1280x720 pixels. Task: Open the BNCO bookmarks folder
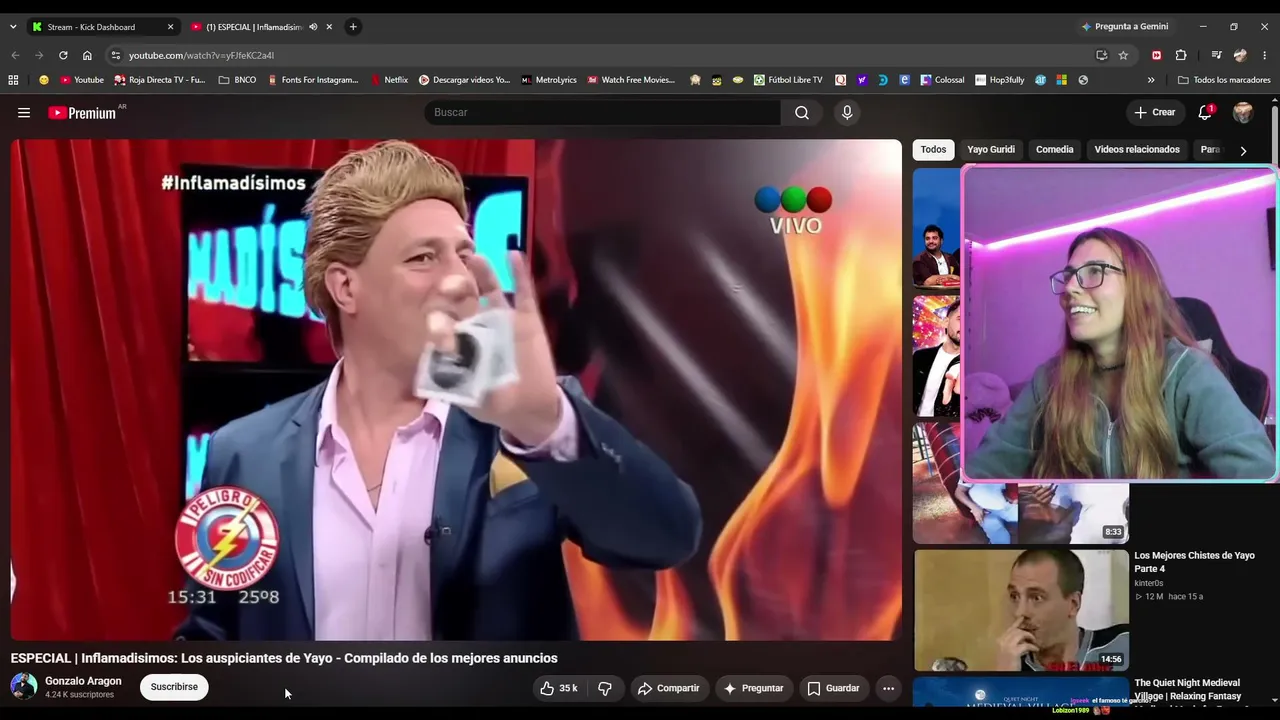[237, 80]
